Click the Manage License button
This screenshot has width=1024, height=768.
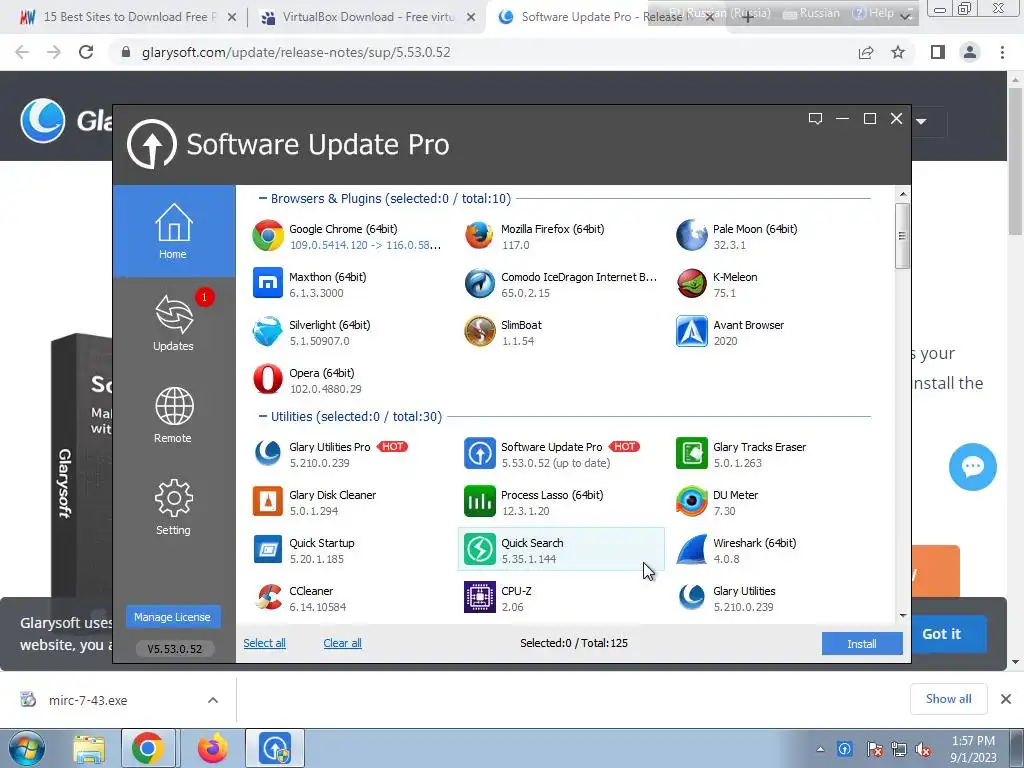(172, 617)
